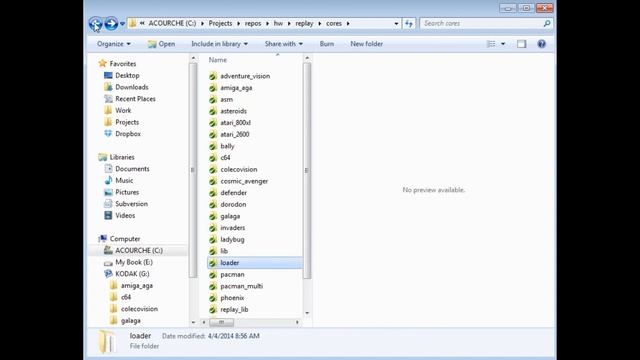
Task: Open address bar history dropdown arrow
Action: [396, 24]
